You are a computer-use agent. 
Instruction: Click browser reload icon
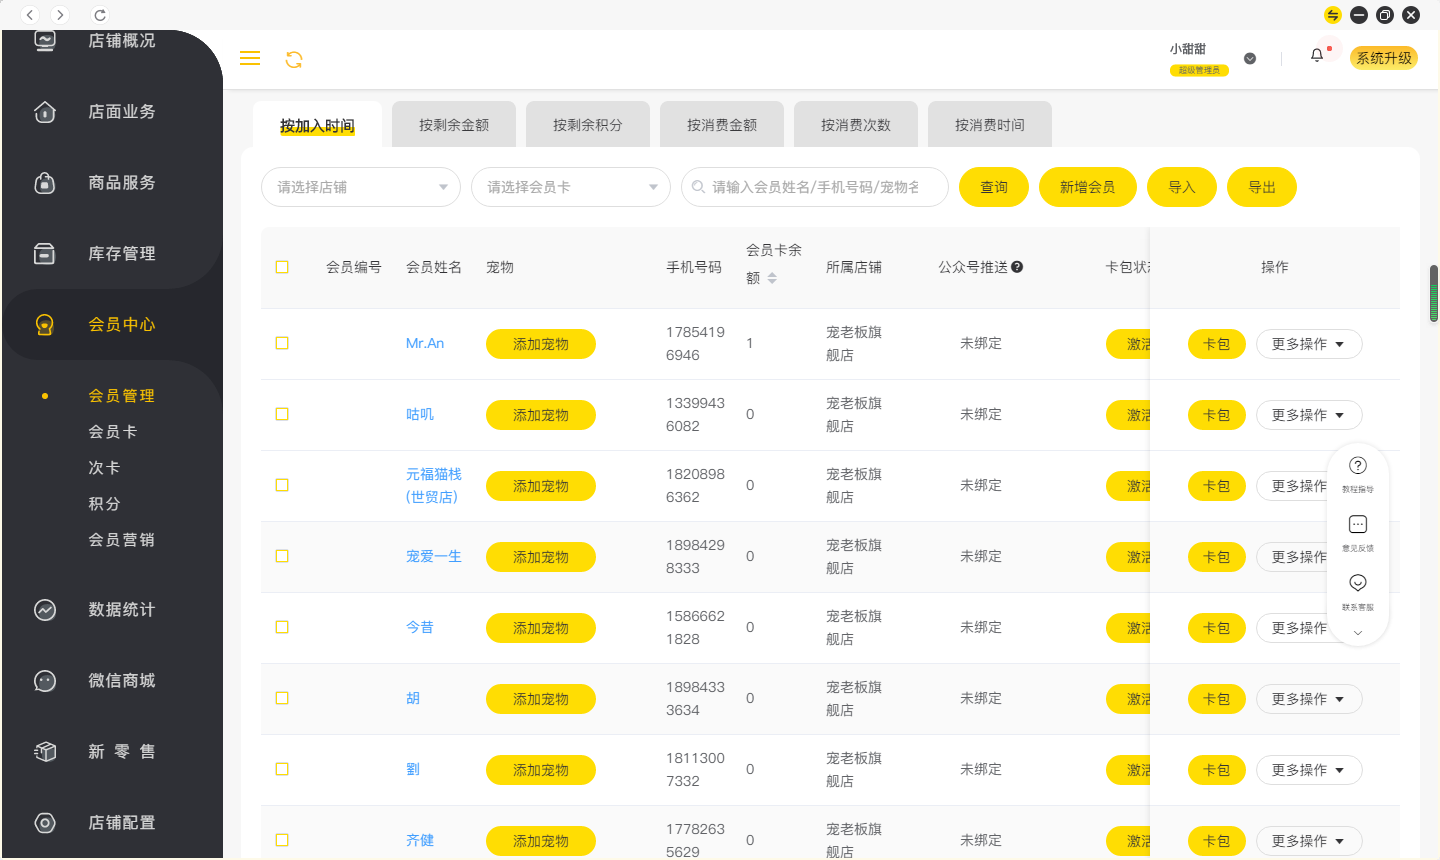click(99, 15)
